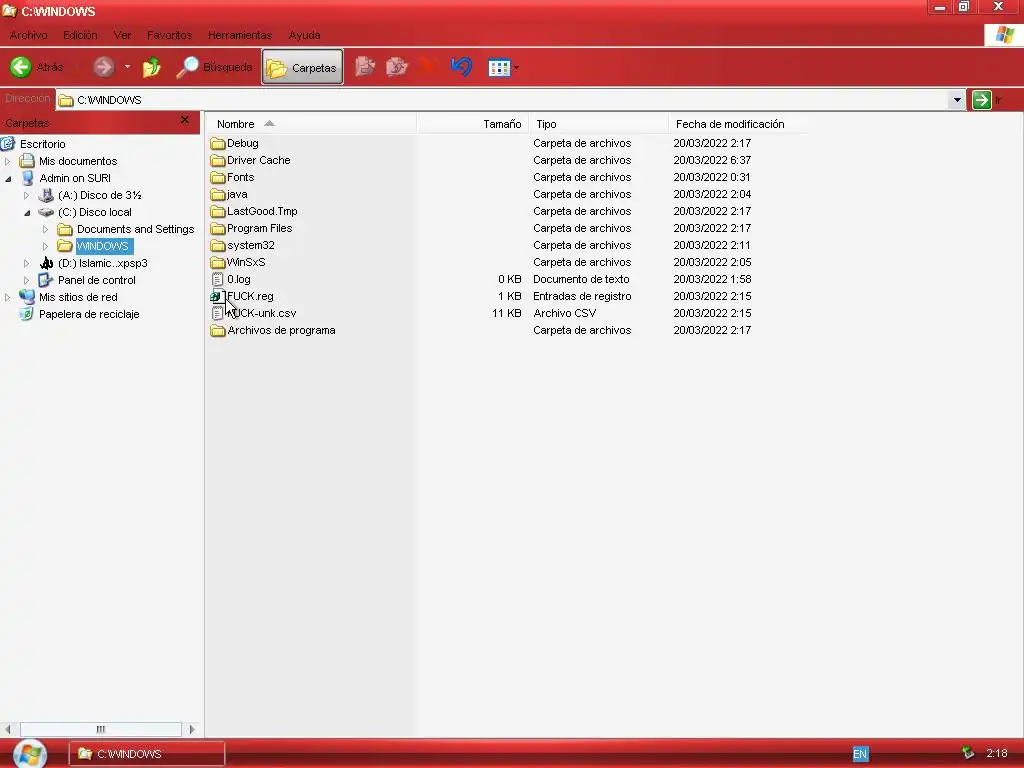This screenshot has width=1024, height=768.
Task: Expand the A: Disco de 3½ node
Action: coord(26,195)
